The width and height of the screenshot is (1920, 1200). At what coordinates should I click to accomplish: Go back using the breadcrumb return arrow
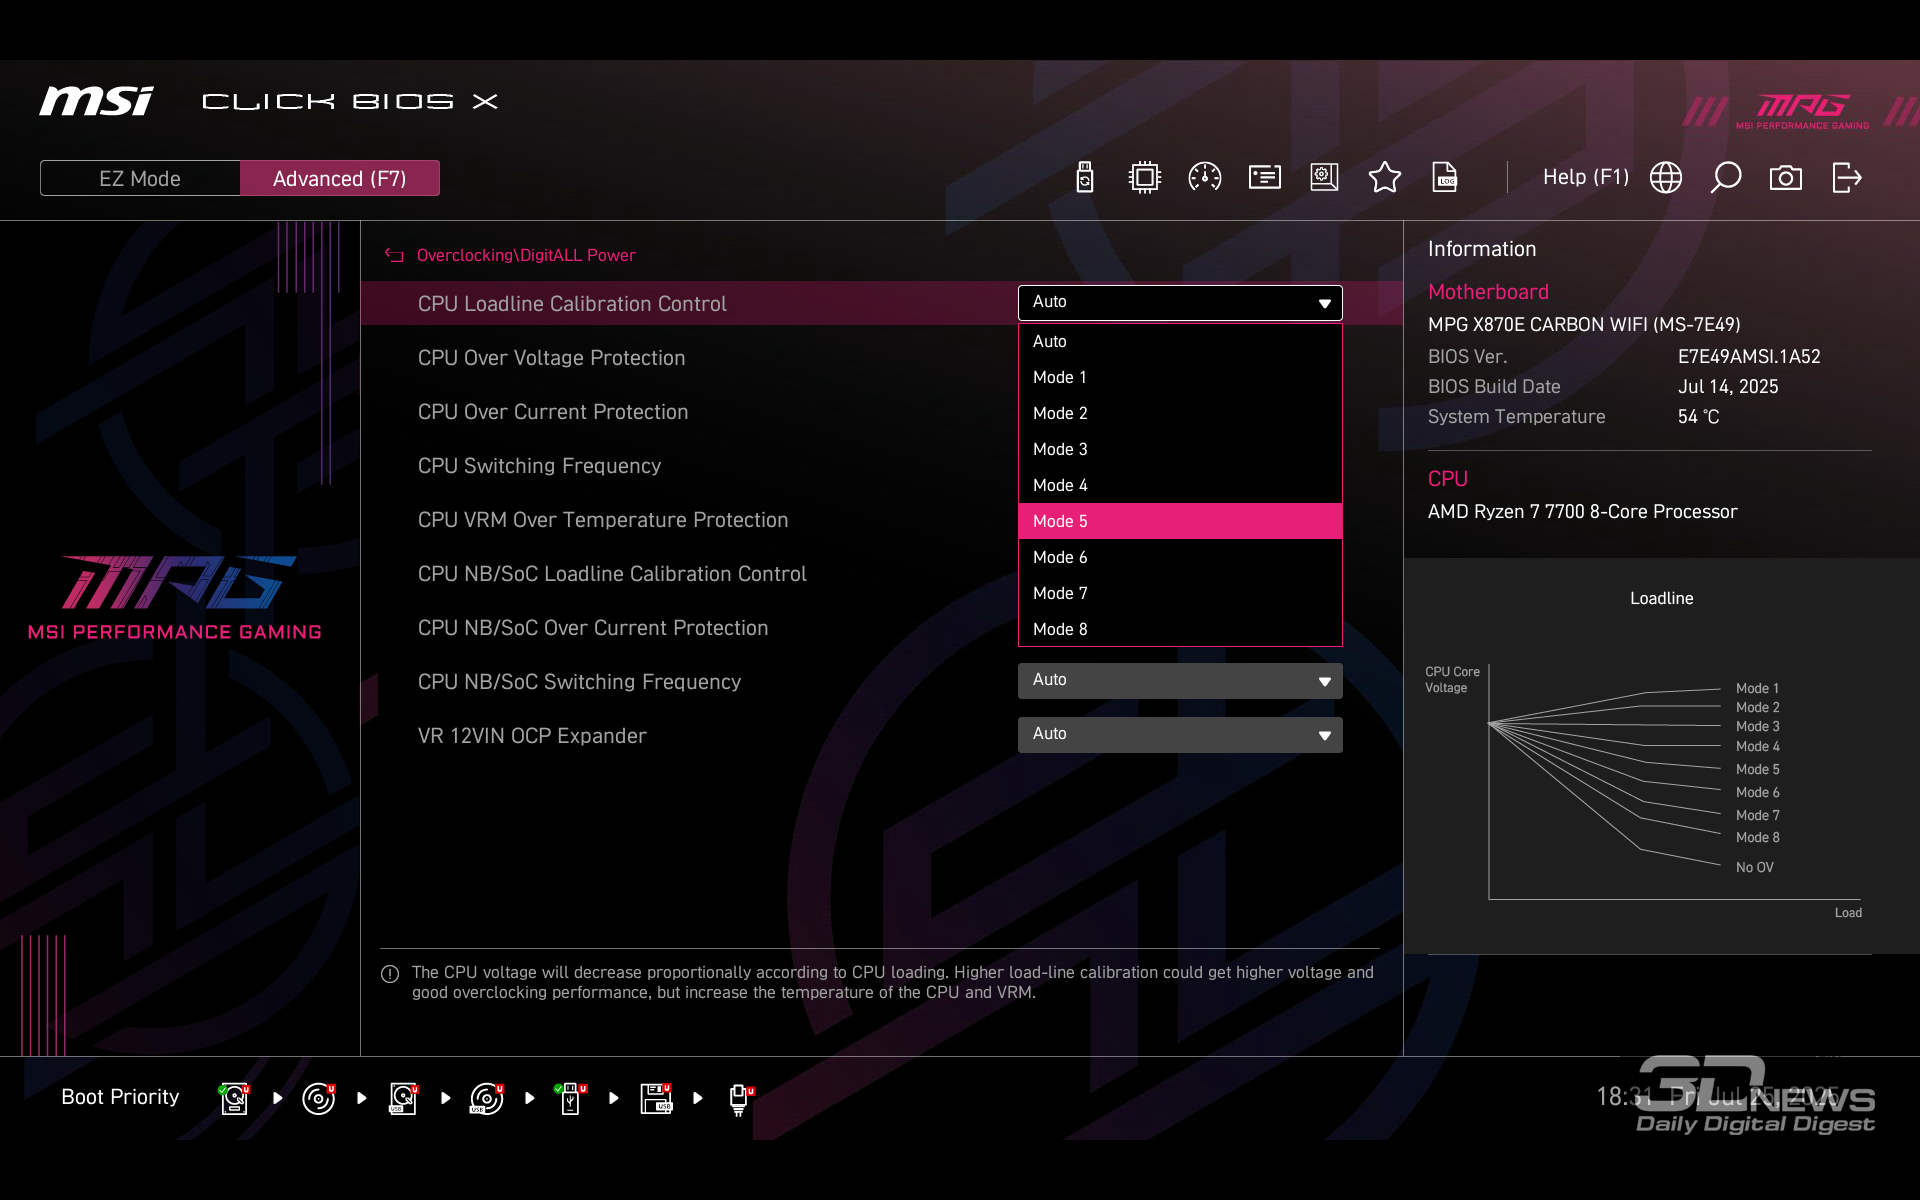(x=394, y=255)
